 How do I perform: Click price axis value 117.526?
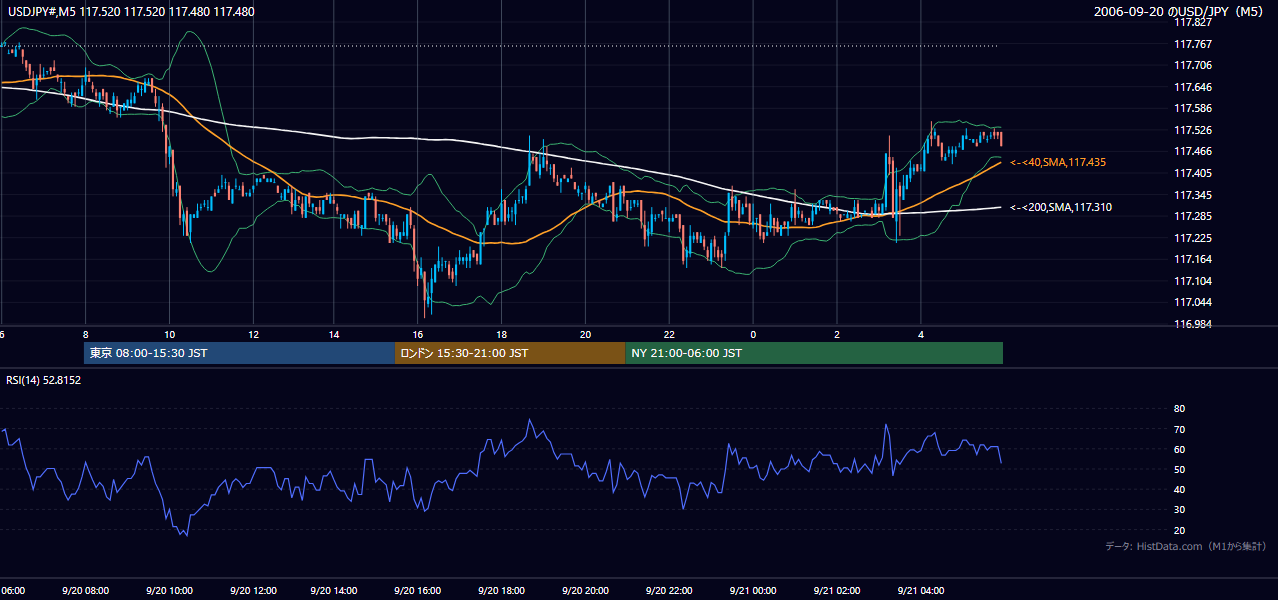(x=1192, y=130)
